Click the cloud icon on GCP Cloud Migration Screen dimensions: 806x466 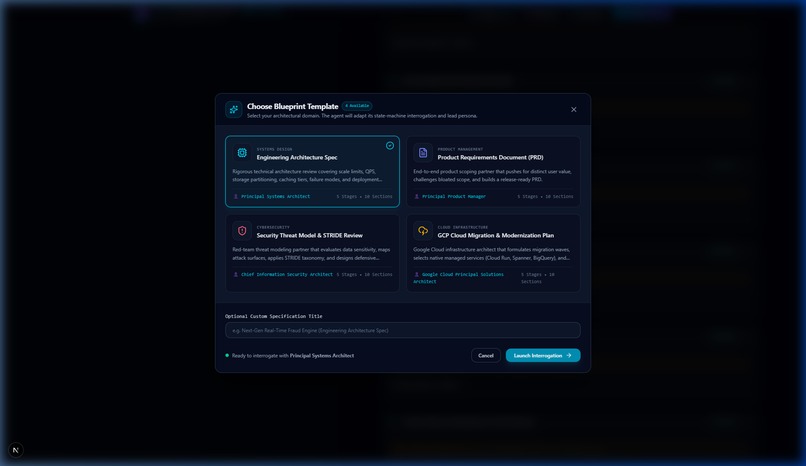[423, 231]
